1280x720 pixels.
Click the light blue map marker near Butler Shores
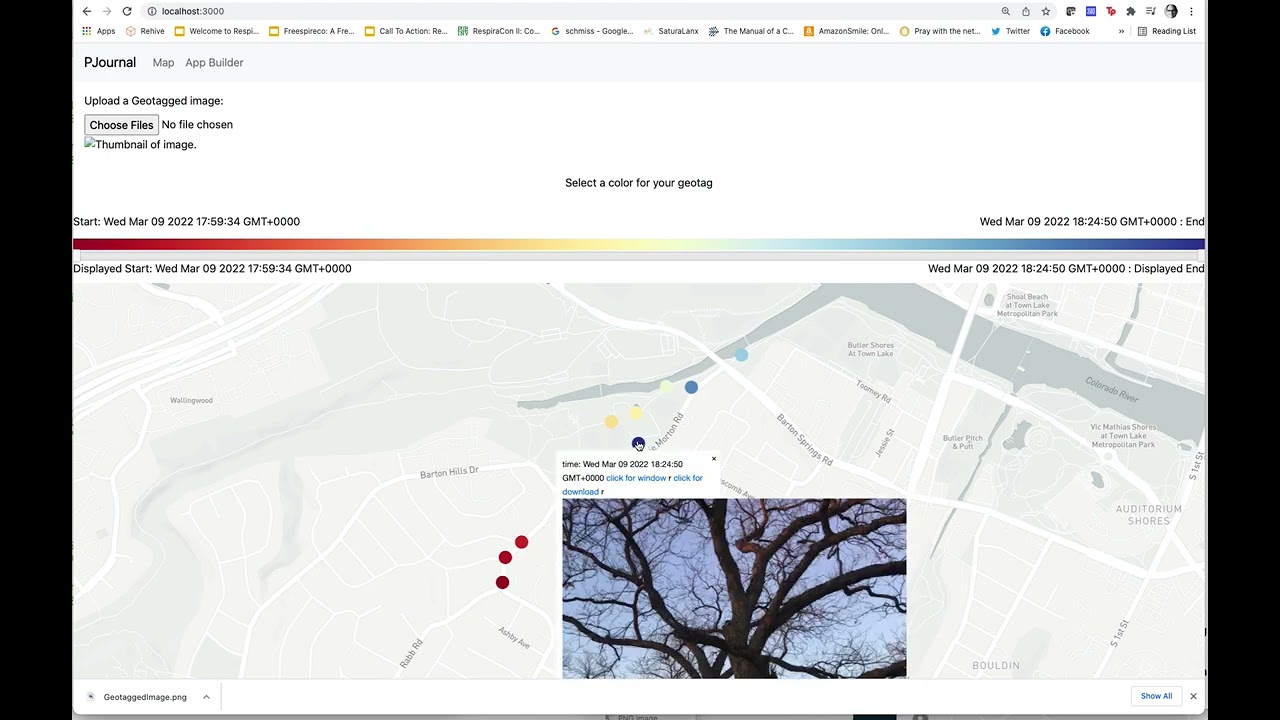[741, 355]
